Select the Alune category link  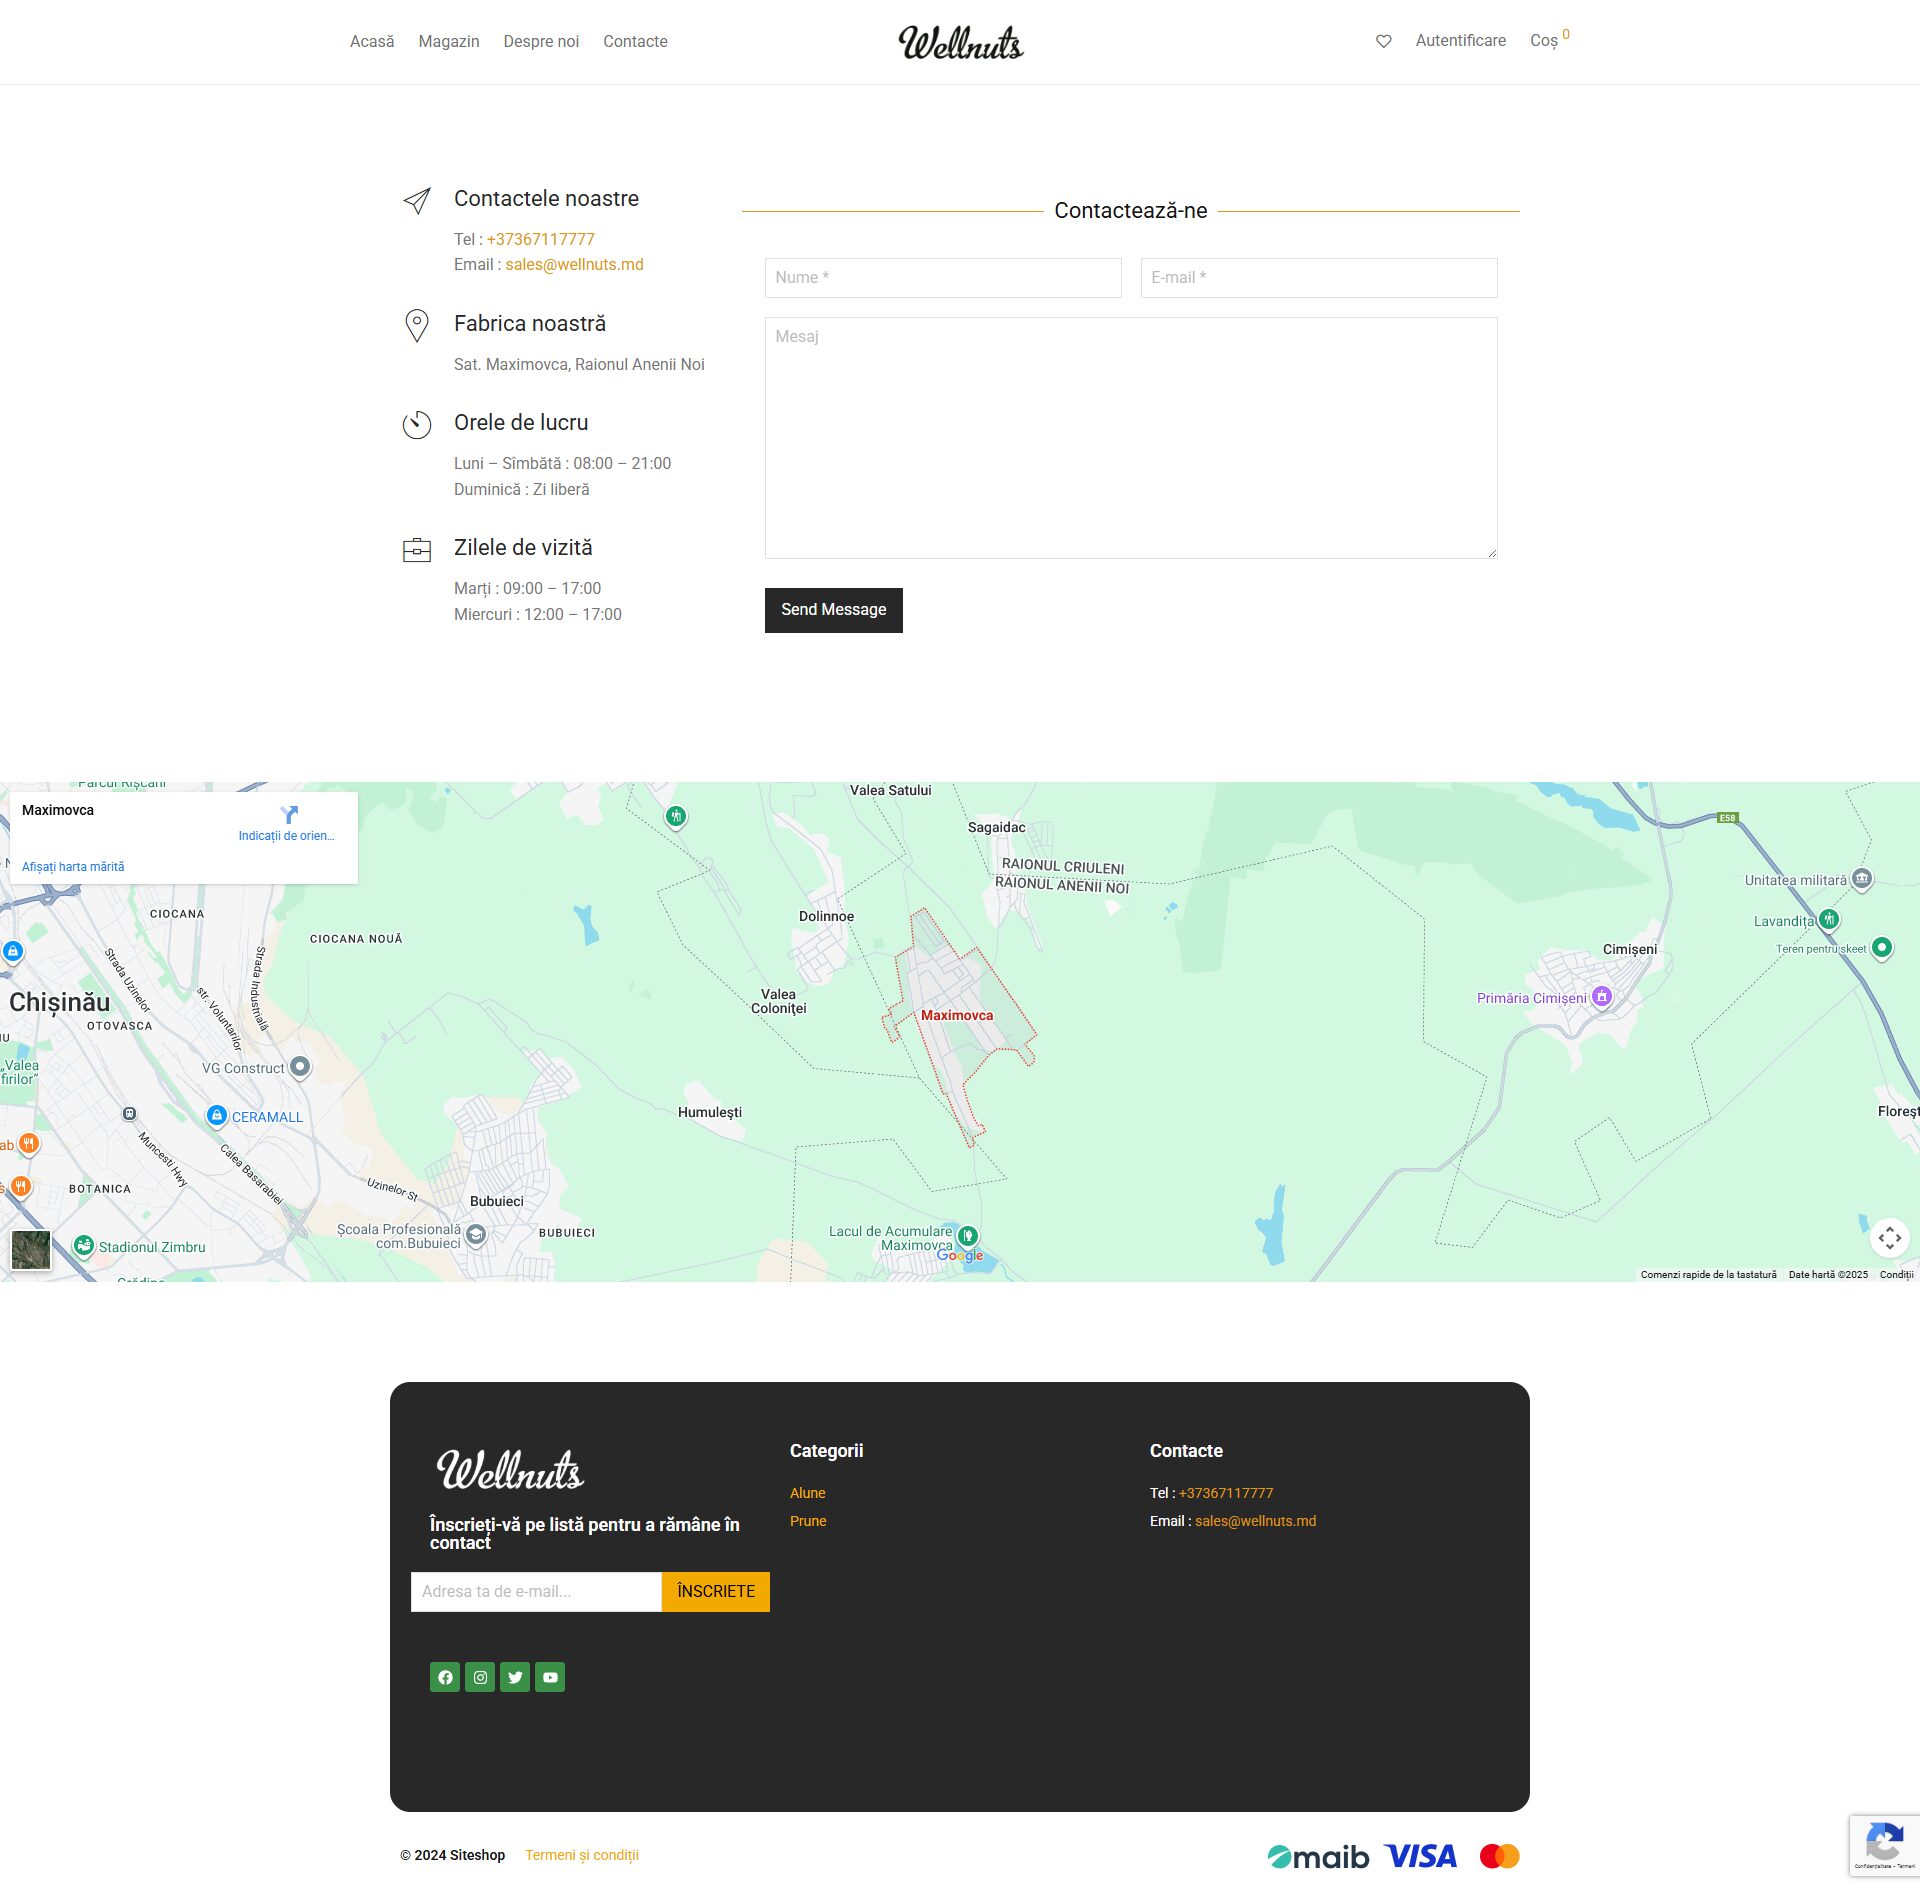pos(808,1493)
